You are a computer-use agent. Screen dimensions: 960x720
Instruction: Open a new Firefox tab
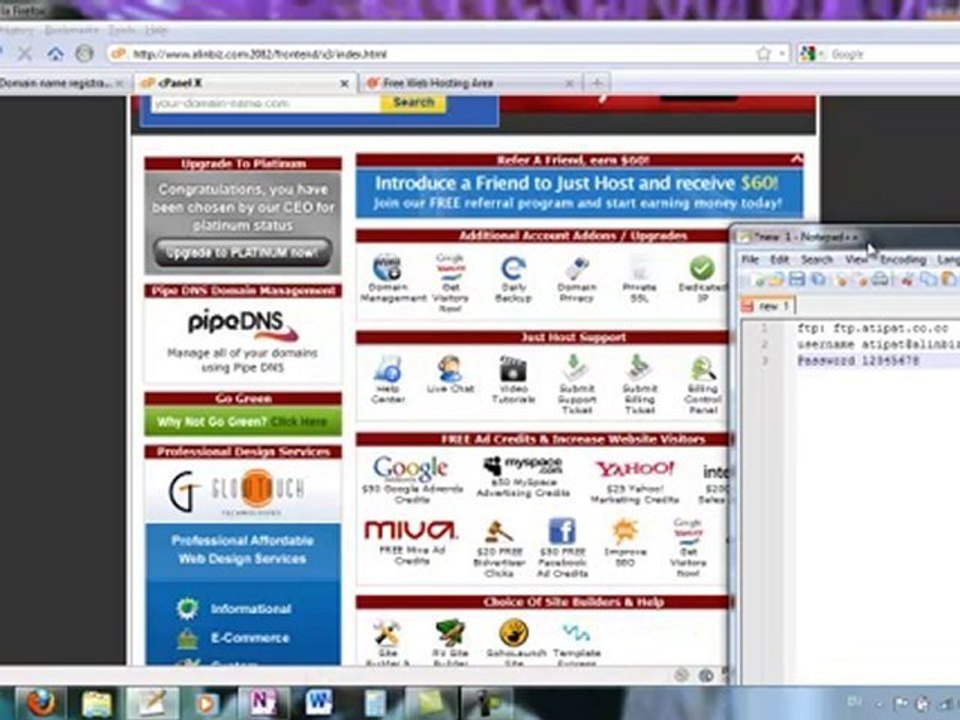597,83
